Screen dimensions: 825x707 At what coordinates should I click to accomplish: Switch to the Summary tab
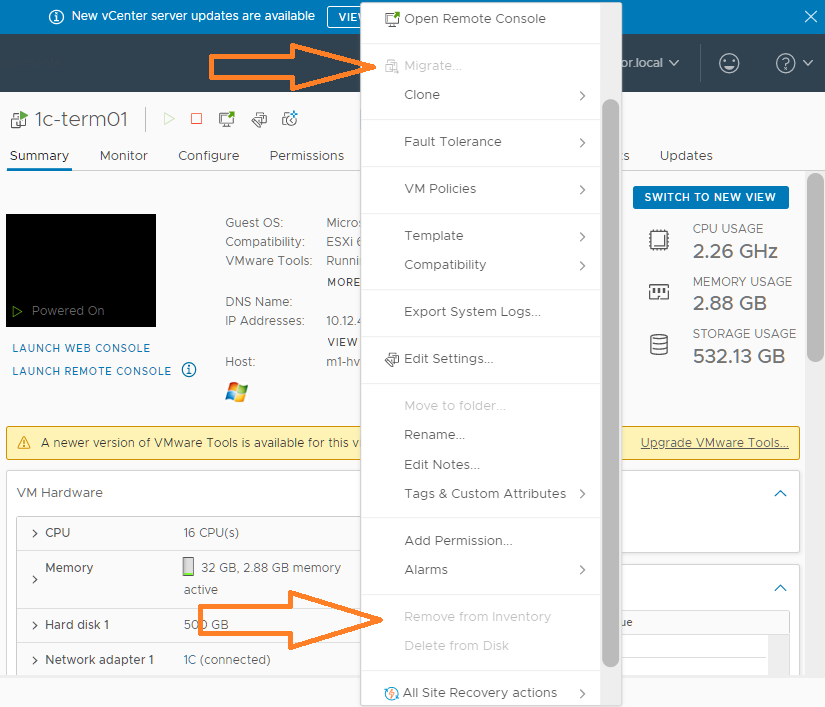click(39, 156)
